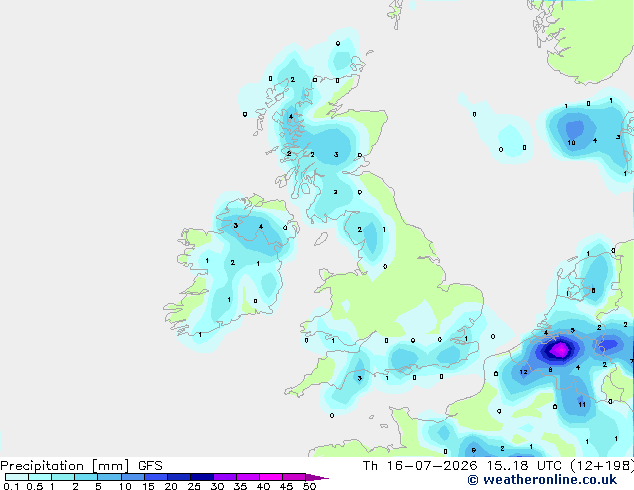Click the '20' legend scale label
The width and height of the screenshot is (634, 490).
pyautogui.click(x=171, y=486)
